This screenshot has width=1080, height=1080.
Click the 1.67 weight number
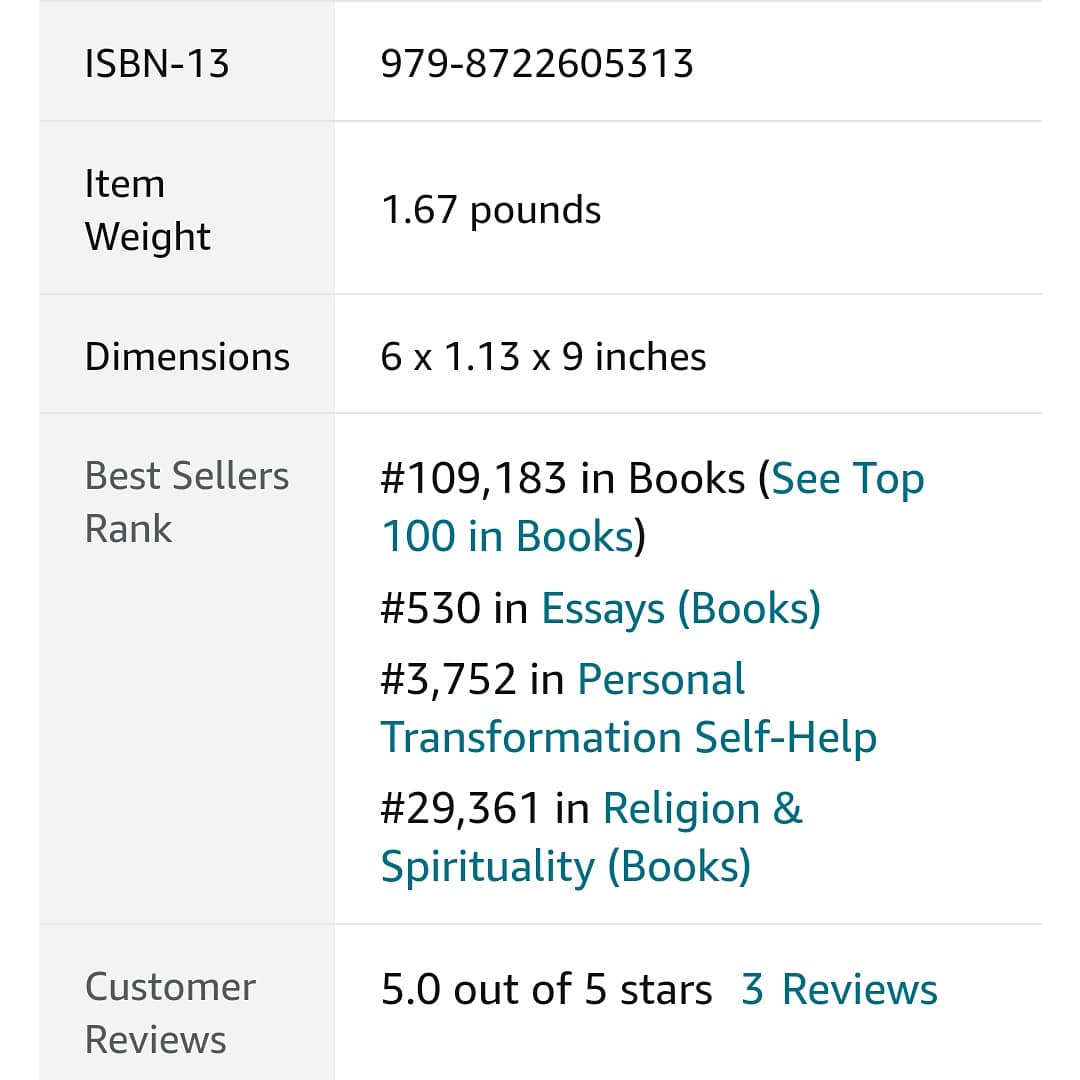pyautogui.click(x=419, y=210)
